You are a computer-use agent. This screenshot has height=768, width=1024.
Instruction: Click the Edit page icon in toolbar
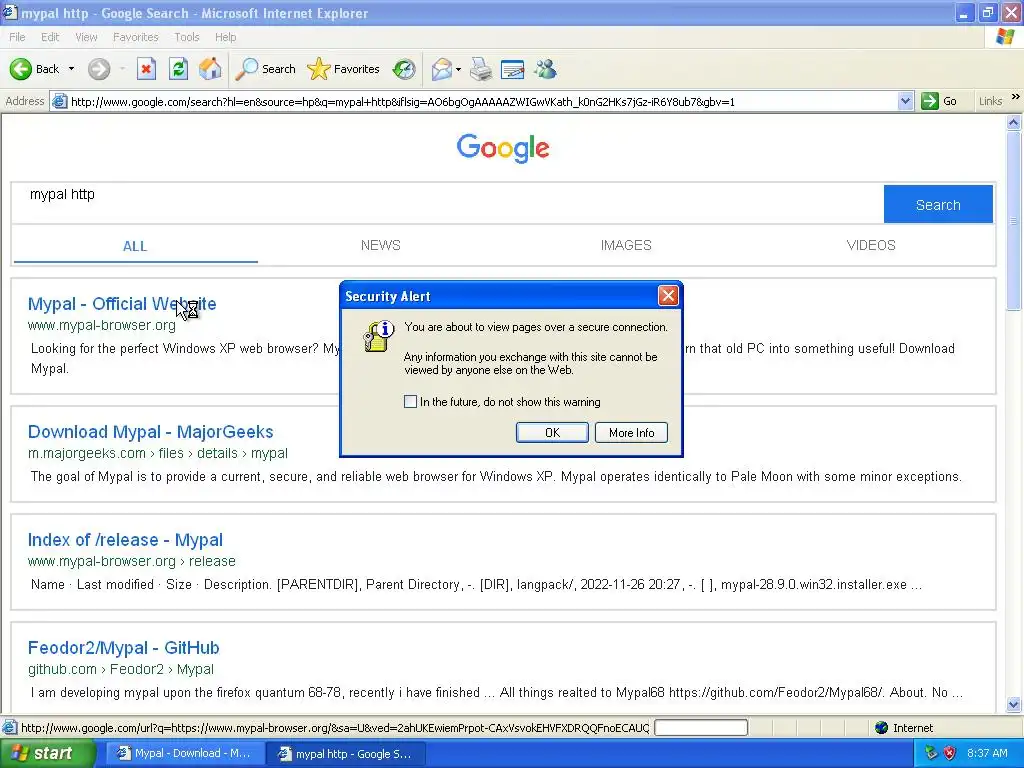513,69
